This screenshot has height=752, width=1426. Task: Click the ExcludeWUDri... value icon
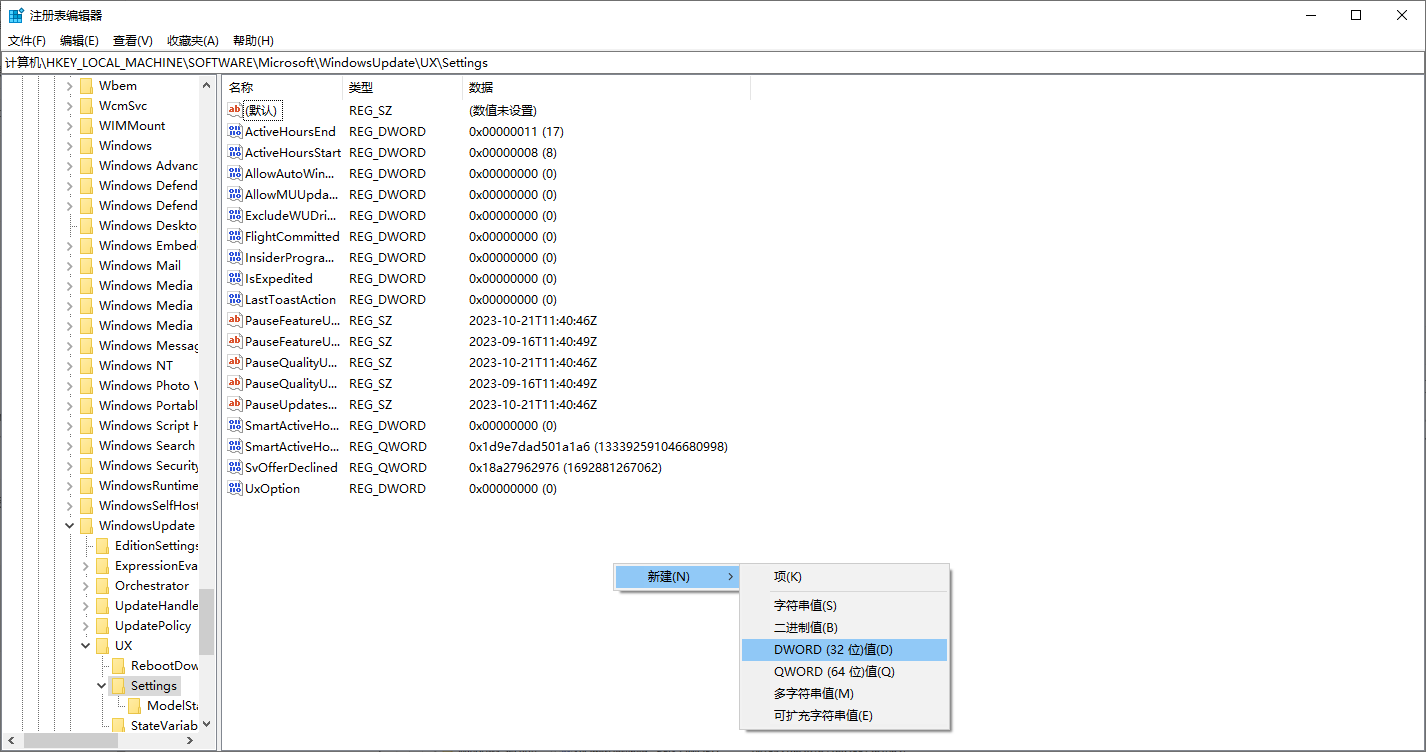coord(235,215)
